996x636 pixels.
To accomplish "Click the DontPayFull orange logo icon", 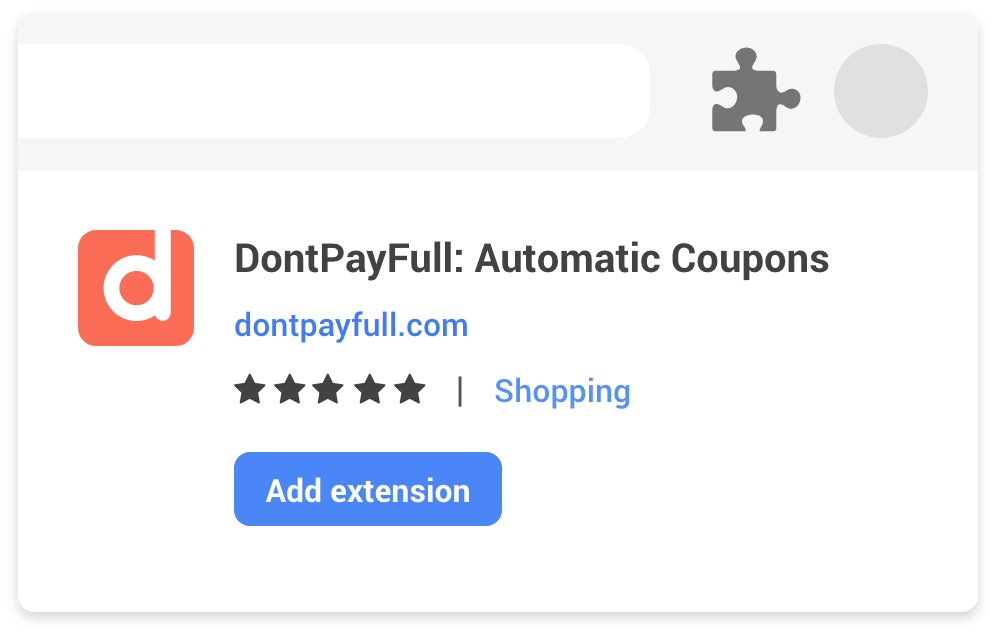I will tap(136, 288).
